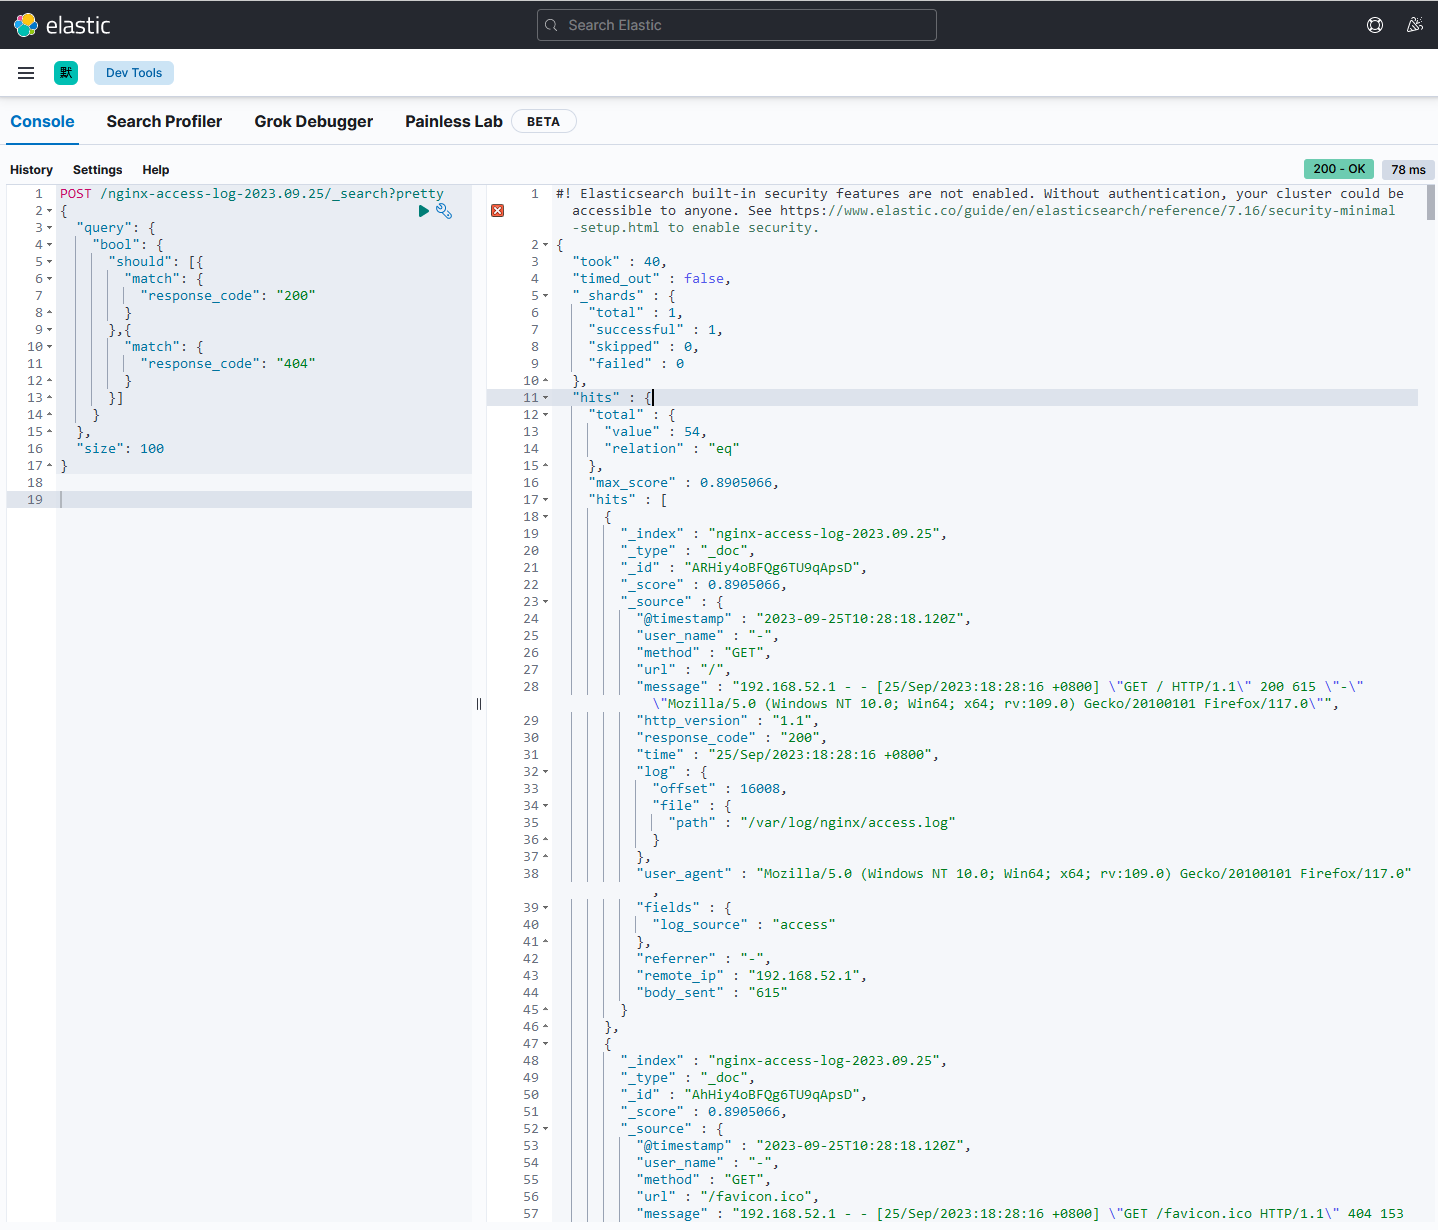
Task: Switch to the Search Profiler tab
Action: pos(164,122)
